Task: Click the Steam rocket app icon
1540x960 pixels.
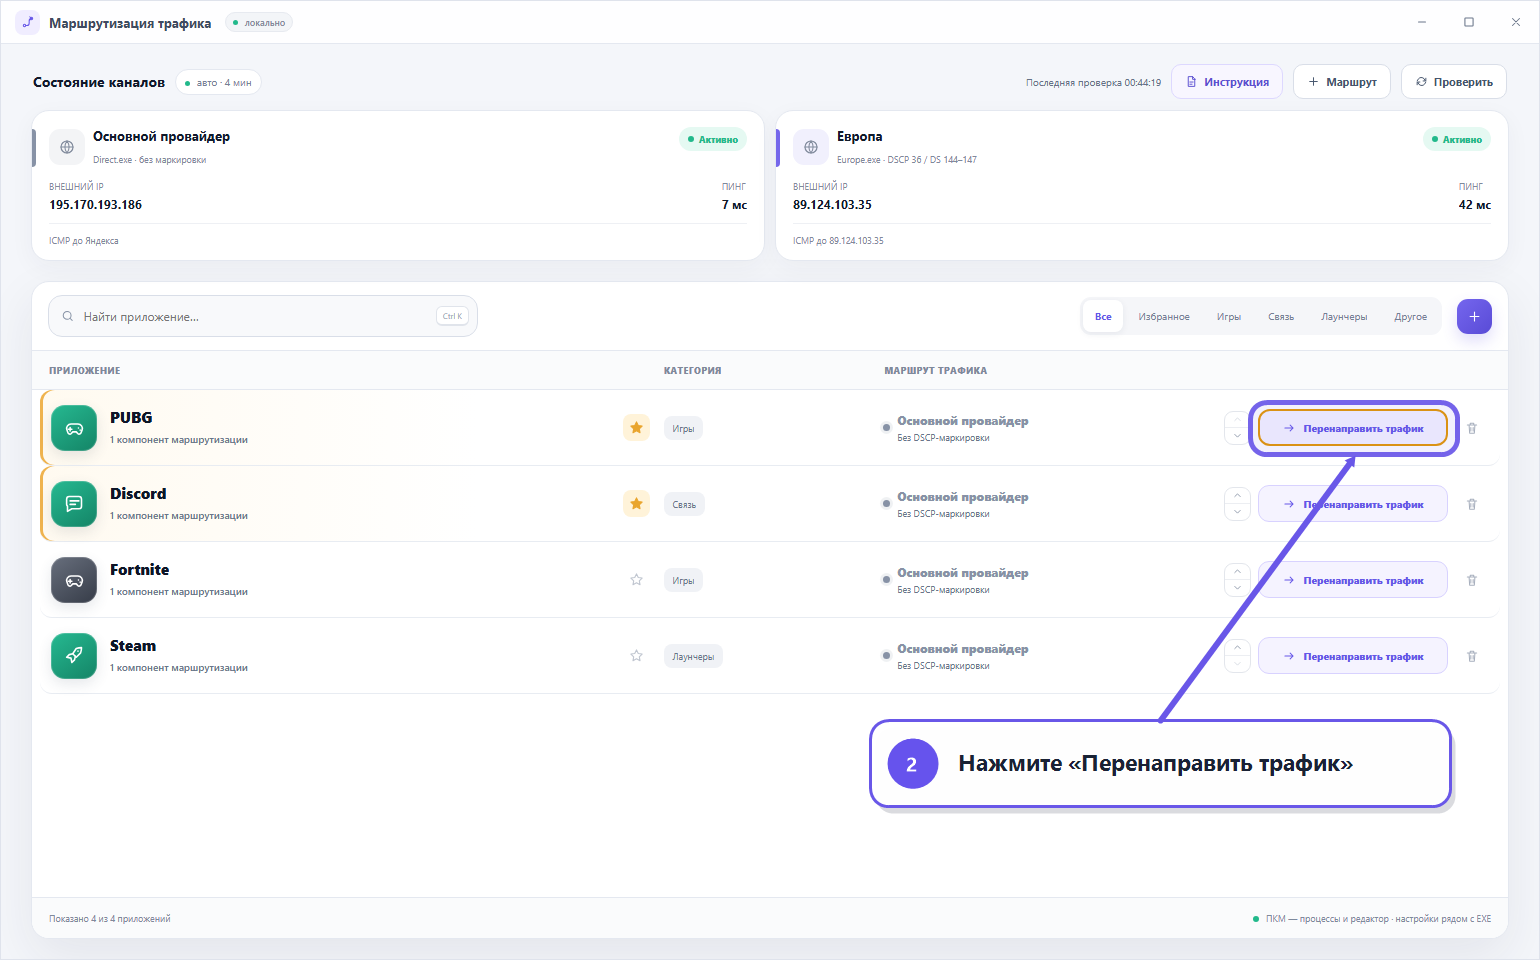Action: [x=74, y=656]
